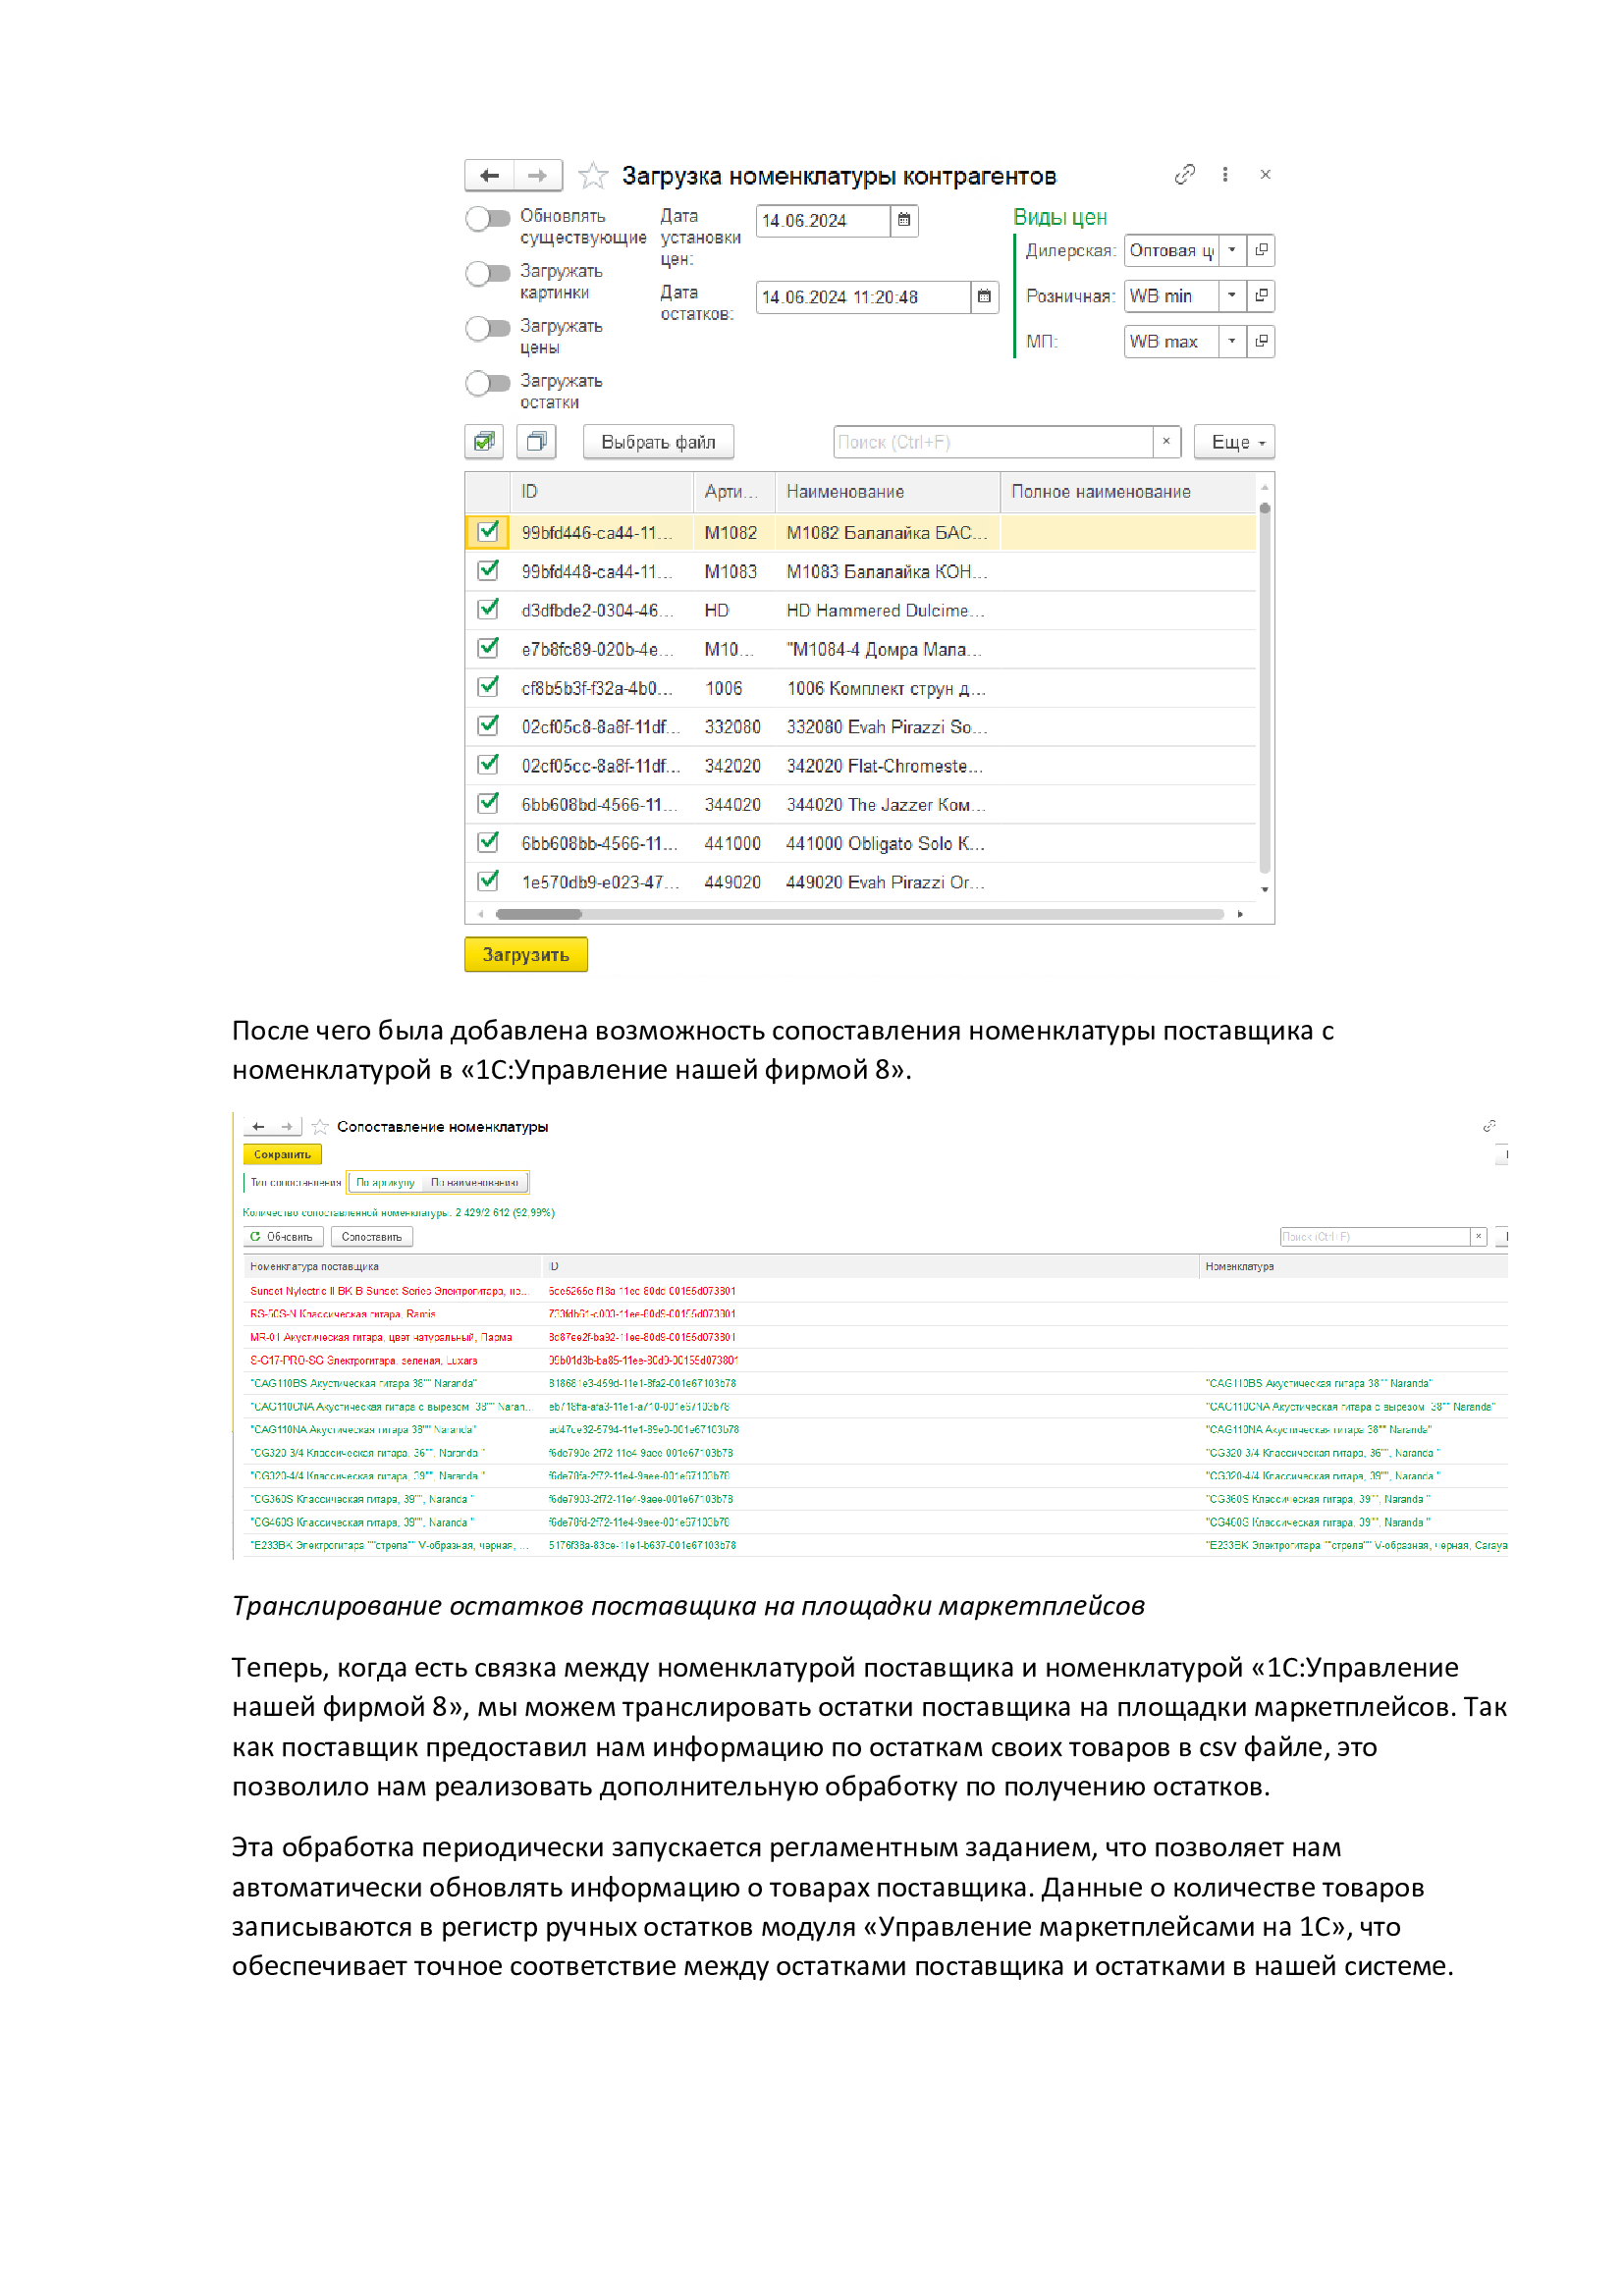This screenshot has width=1624, height=2296.
Task: Click the Выбрать файл button
Action: pyautogui.click(x=658, y=442)
